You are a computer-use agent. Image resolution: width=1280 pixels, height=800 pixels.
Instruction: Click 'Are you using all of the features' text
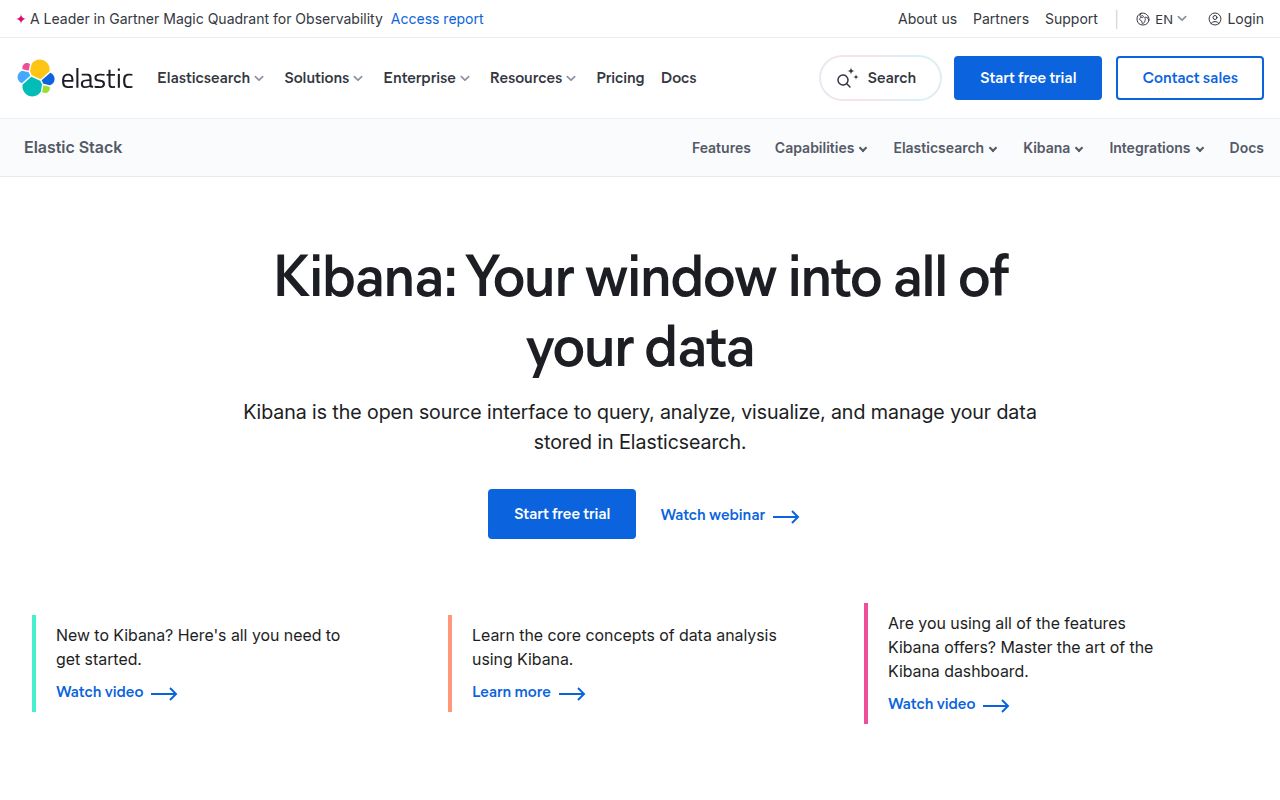click(x=1021, y=647)
